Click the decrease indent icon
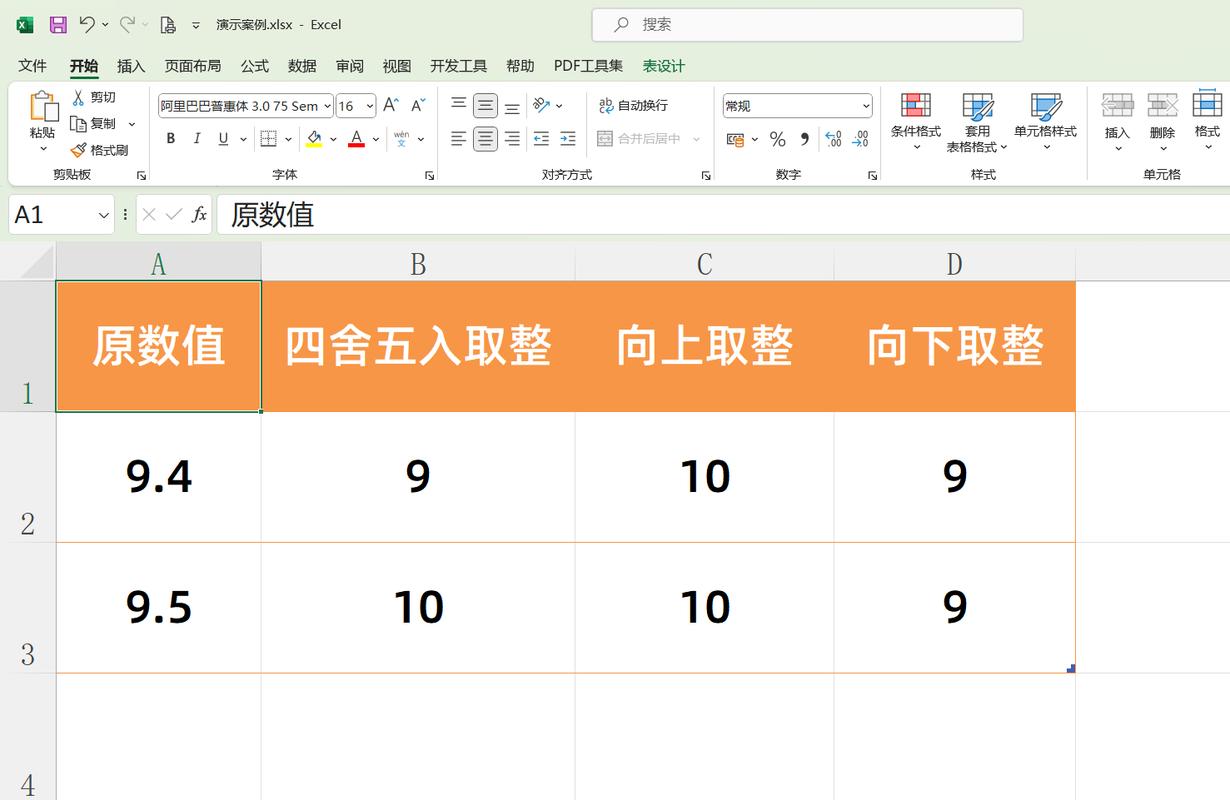1230x800 pixels. 541,139
